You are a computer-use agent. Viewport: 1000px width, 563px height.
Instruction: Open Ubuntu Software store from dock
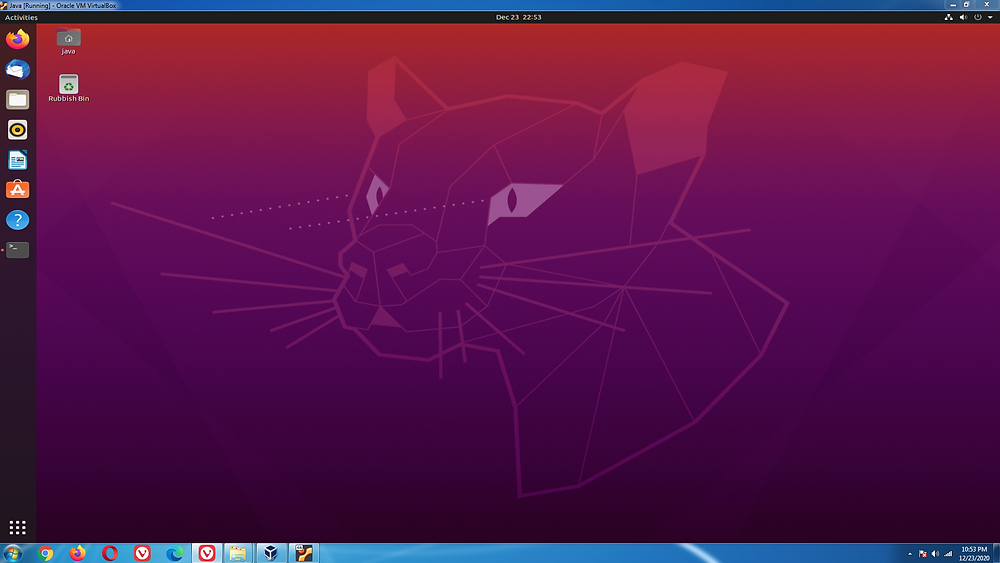coord(17,189)
